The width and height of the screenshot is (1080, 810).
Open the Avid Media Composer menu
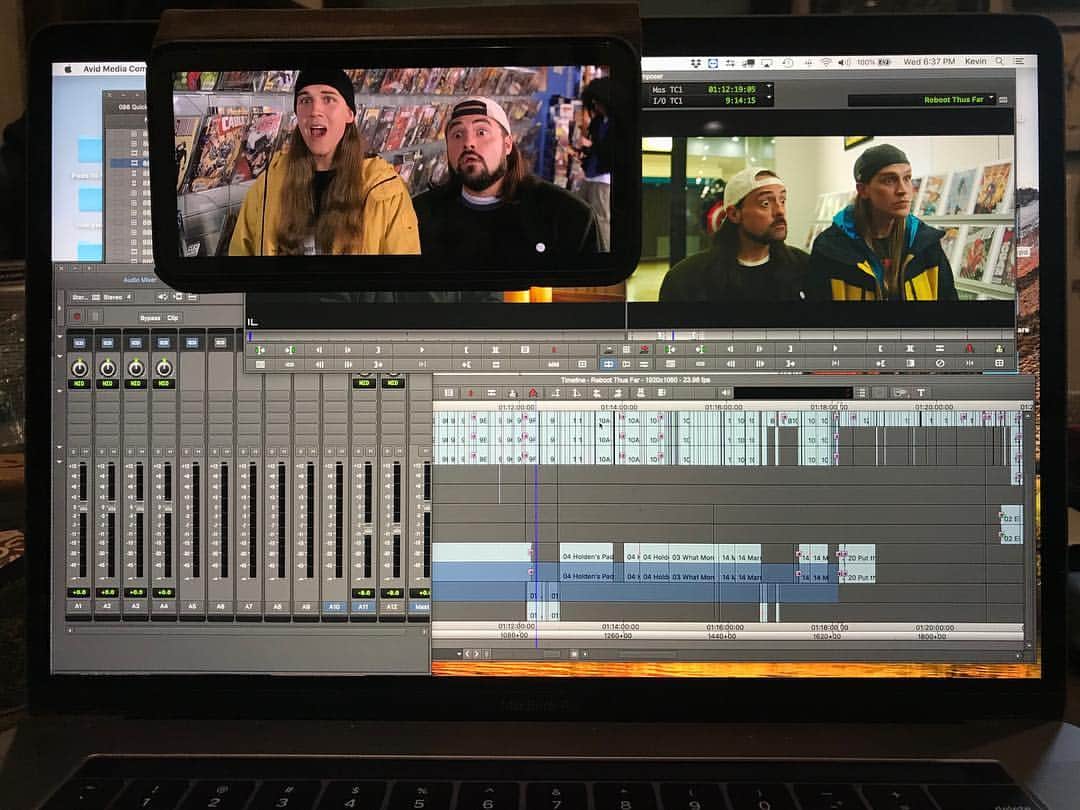point(114,69)
